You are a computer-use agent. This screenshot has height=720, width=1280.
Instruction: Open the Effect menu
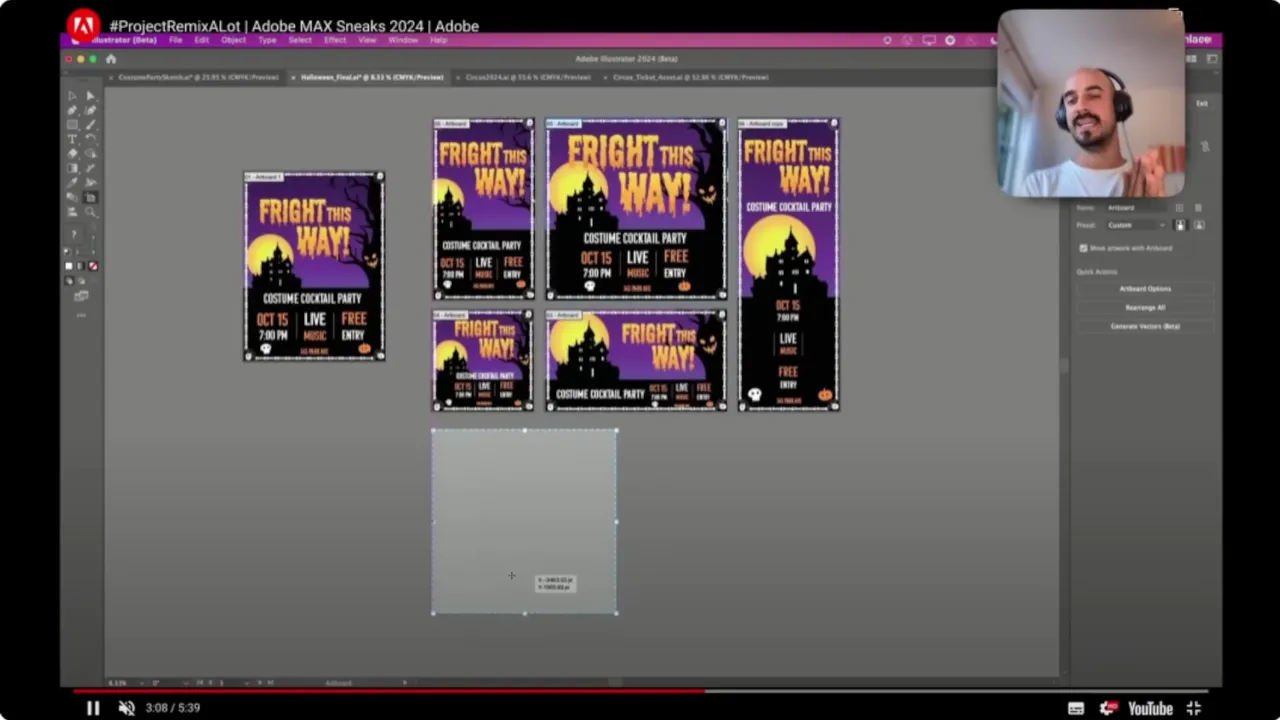335,40
